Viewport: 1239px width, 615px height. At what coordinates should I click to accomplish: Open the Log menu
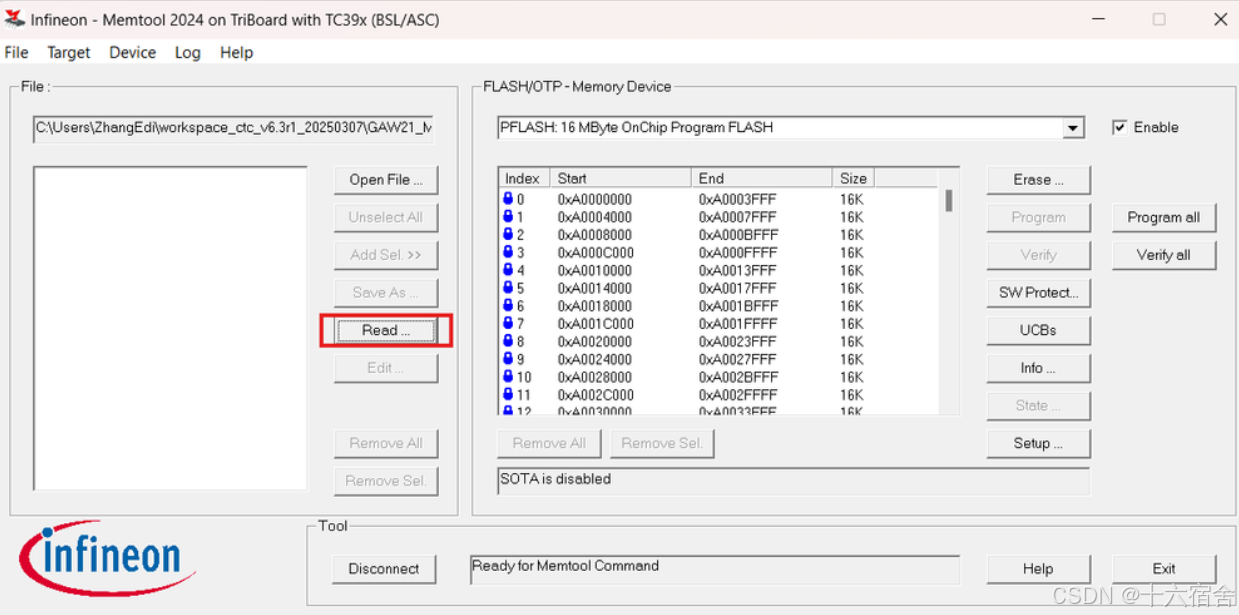(x=188, y=52)
